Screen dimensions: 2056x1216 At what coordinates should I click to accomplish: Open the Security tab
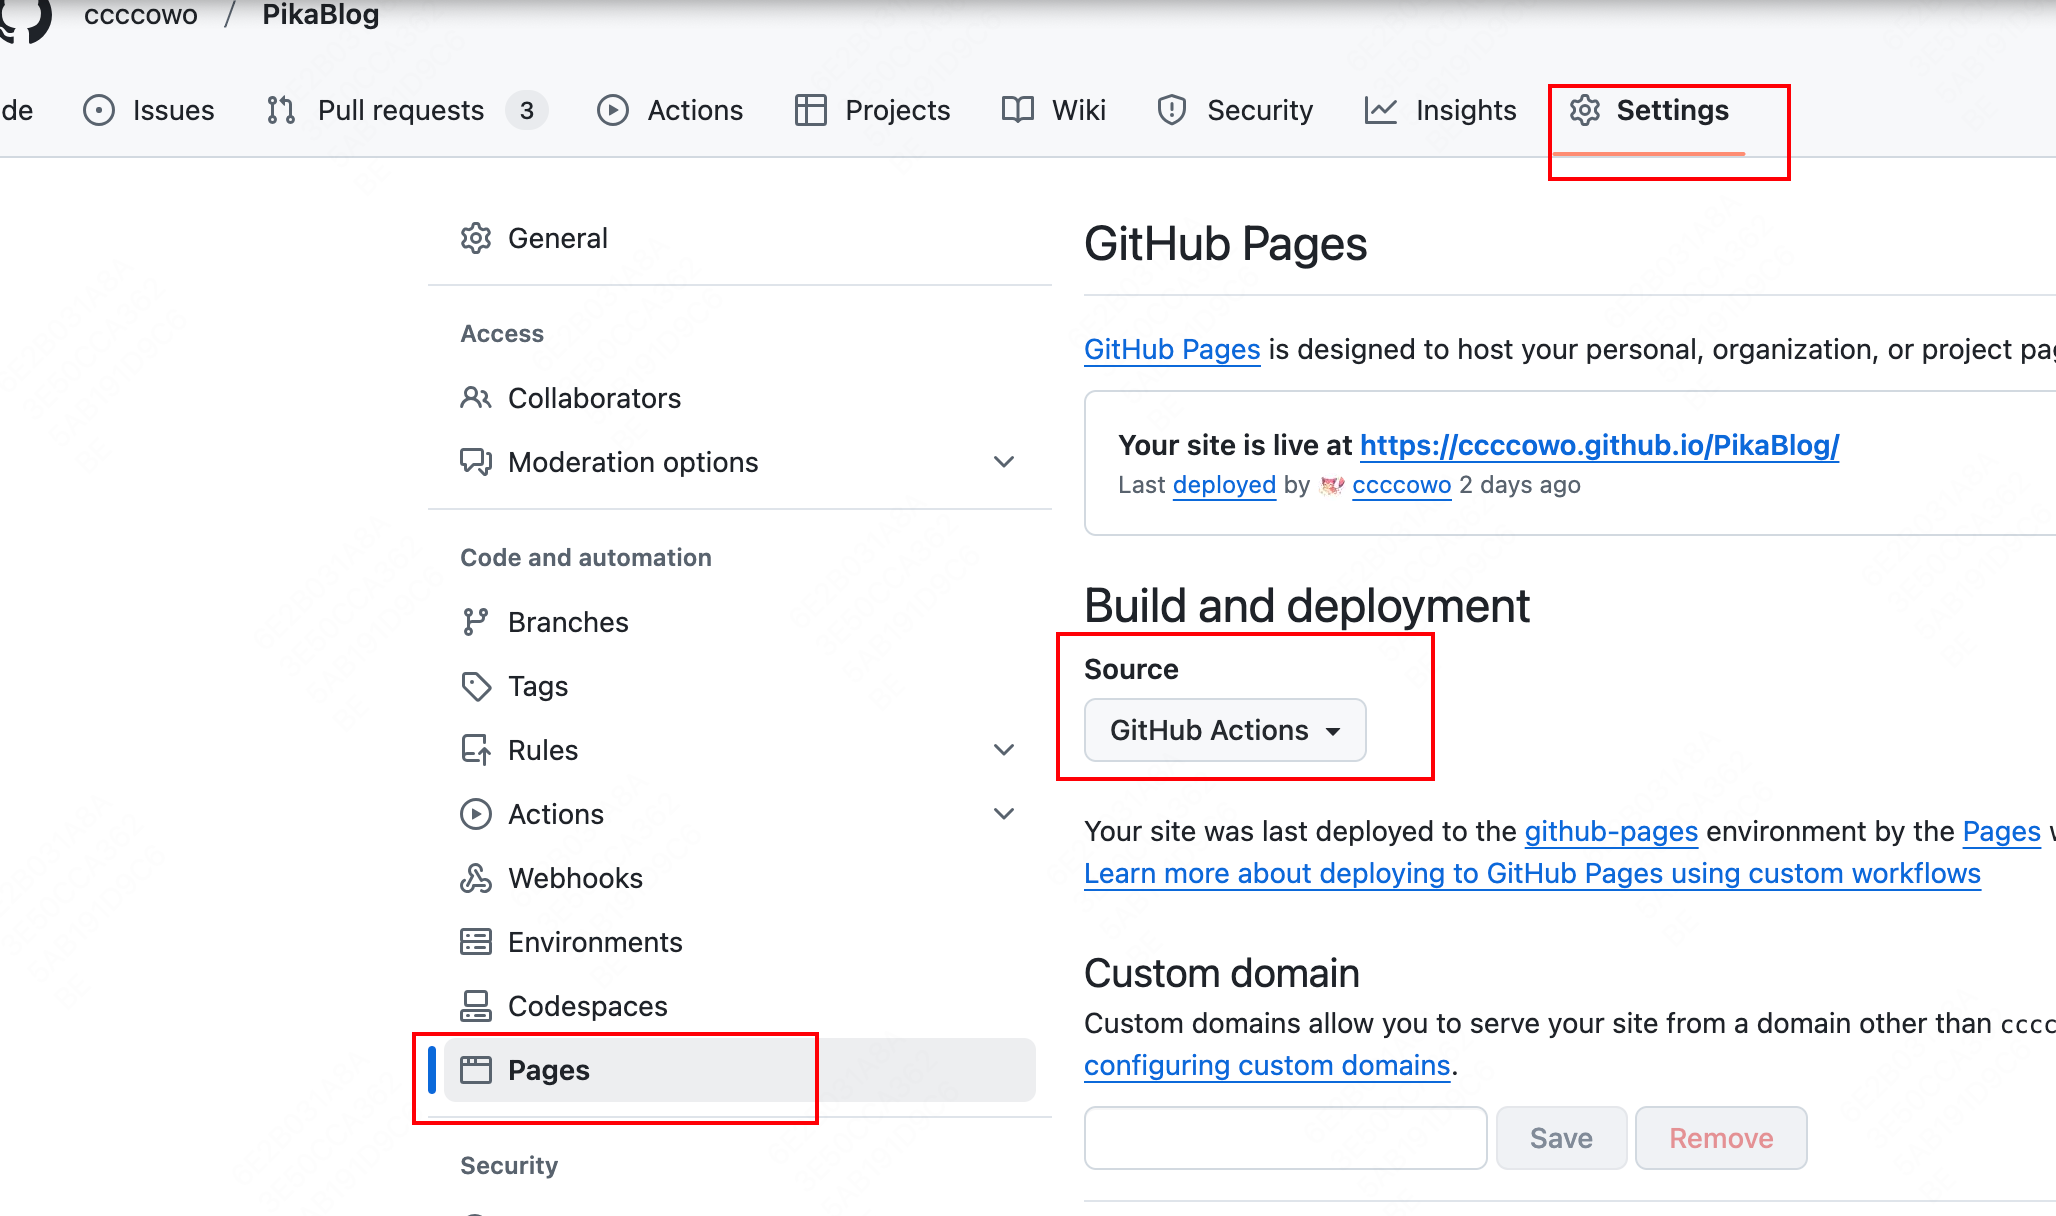pyautogui.click(x=1235, y=110)
